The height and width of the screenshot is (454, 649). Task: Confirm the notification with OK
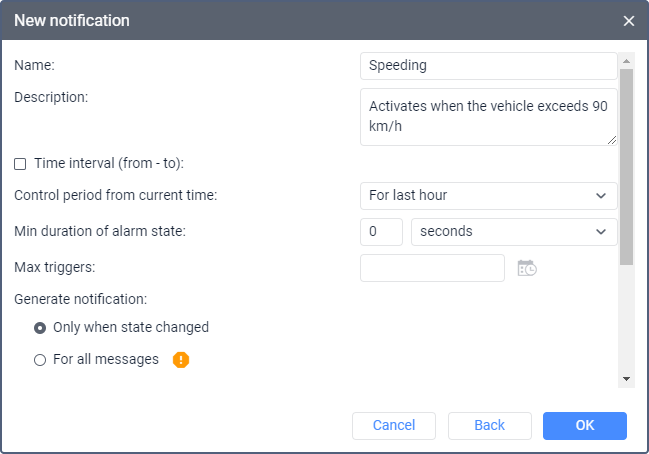[585, 426]
